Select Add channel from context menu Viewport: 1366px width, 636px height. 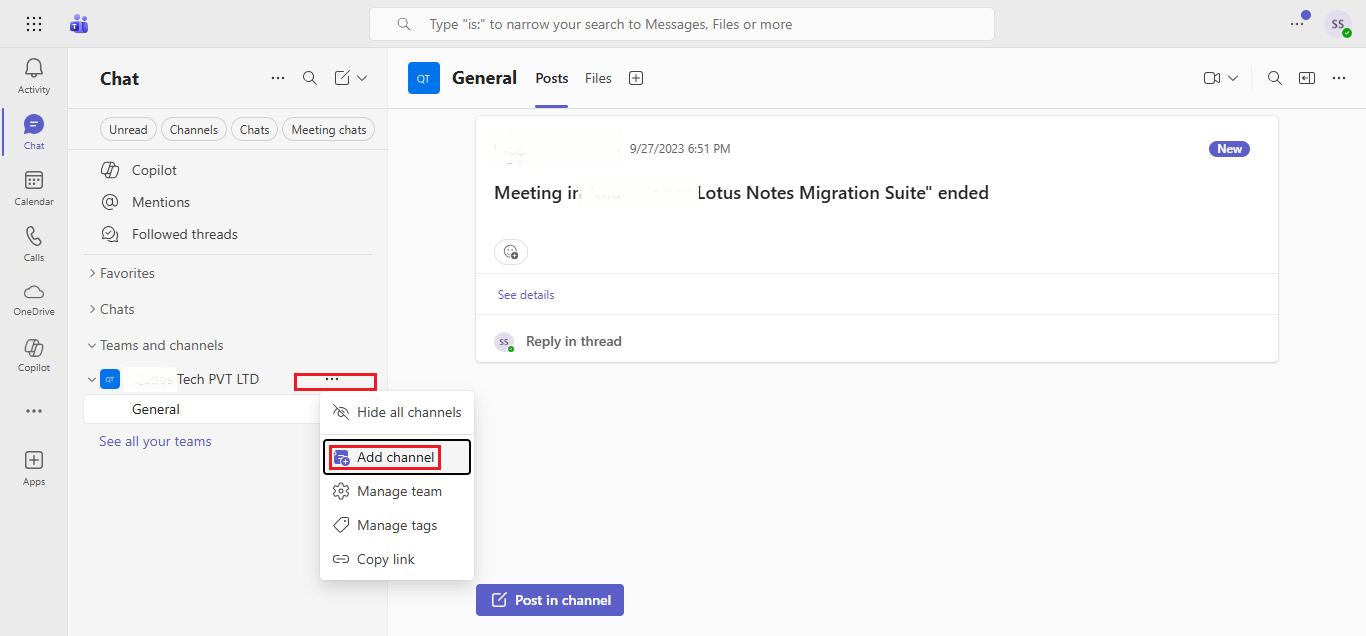pos(395,457)
